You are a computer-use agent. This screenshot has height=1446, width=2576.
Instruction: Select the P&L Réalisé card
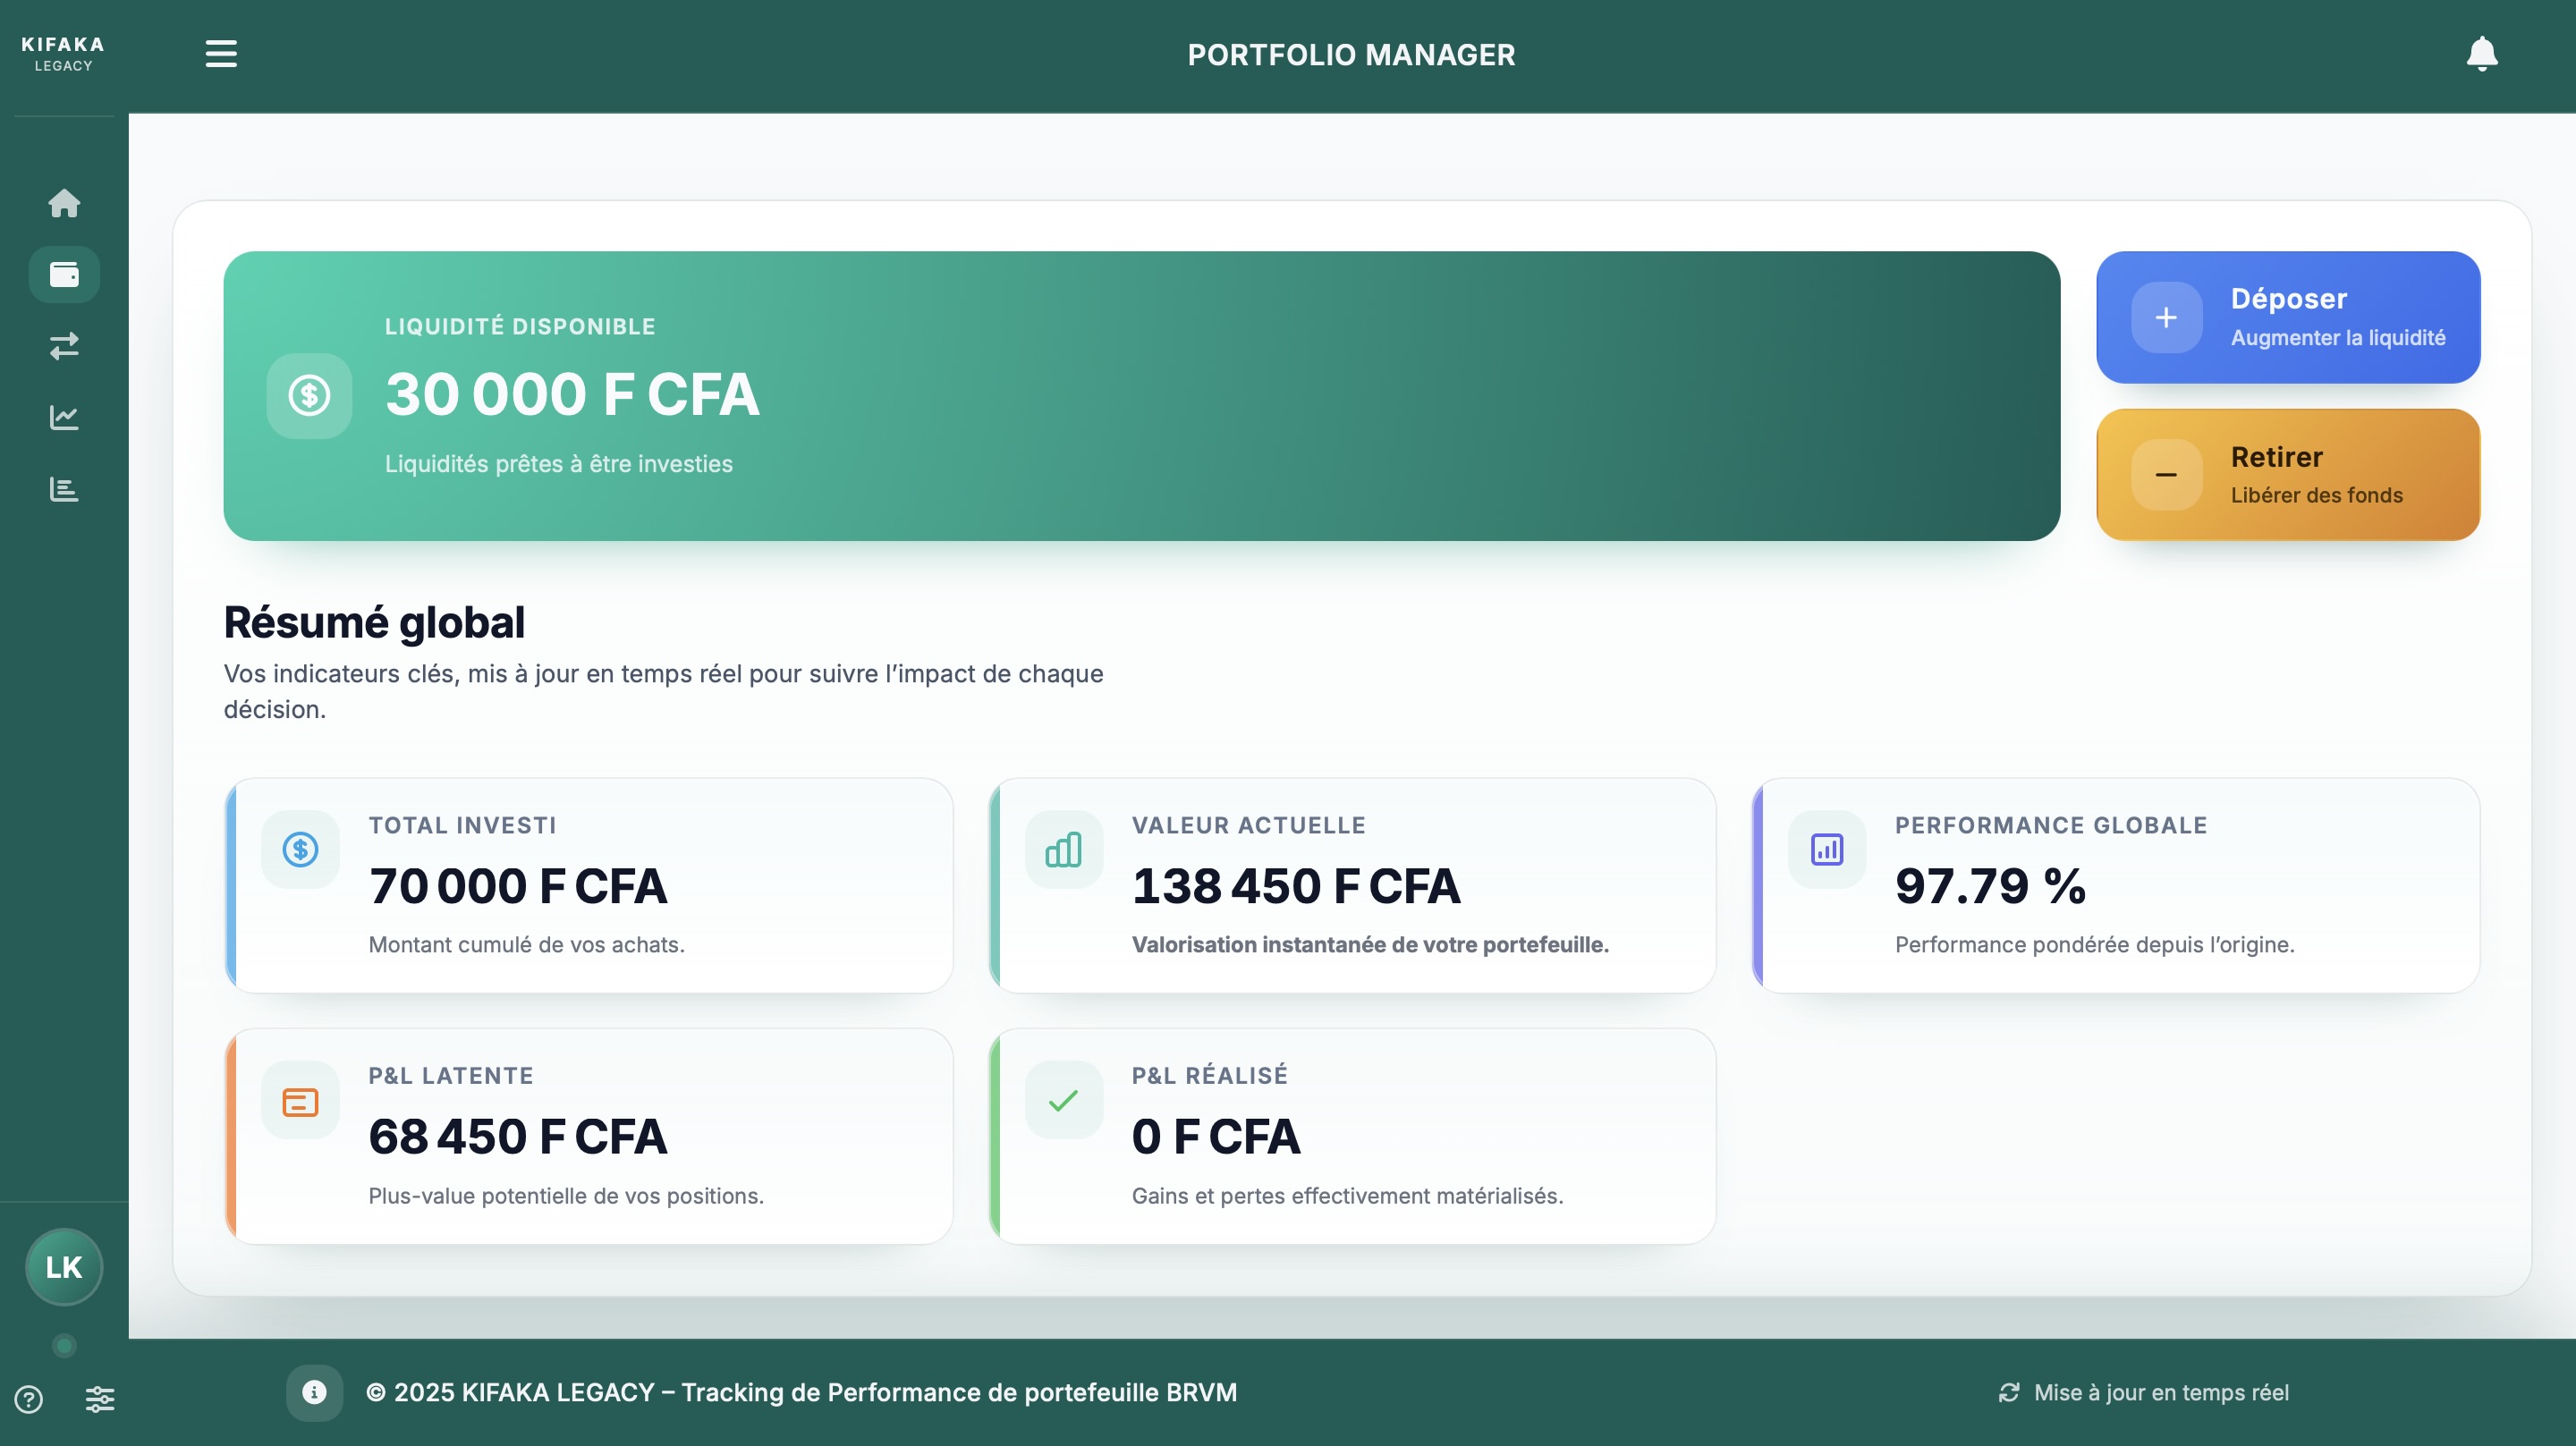(1352, 1136)
